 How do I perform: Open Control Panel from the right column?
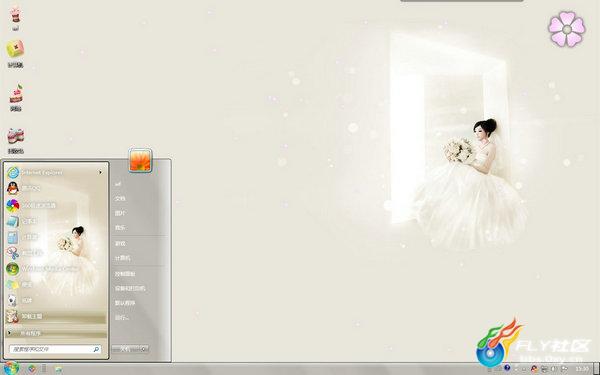[x=125, y=274]
